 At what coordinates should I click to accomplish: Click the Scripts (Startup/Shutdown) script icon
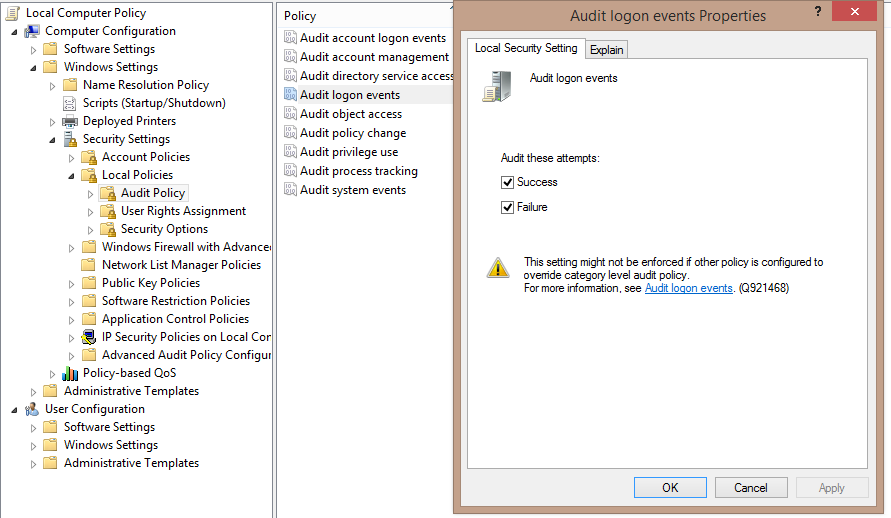[69, 103]
